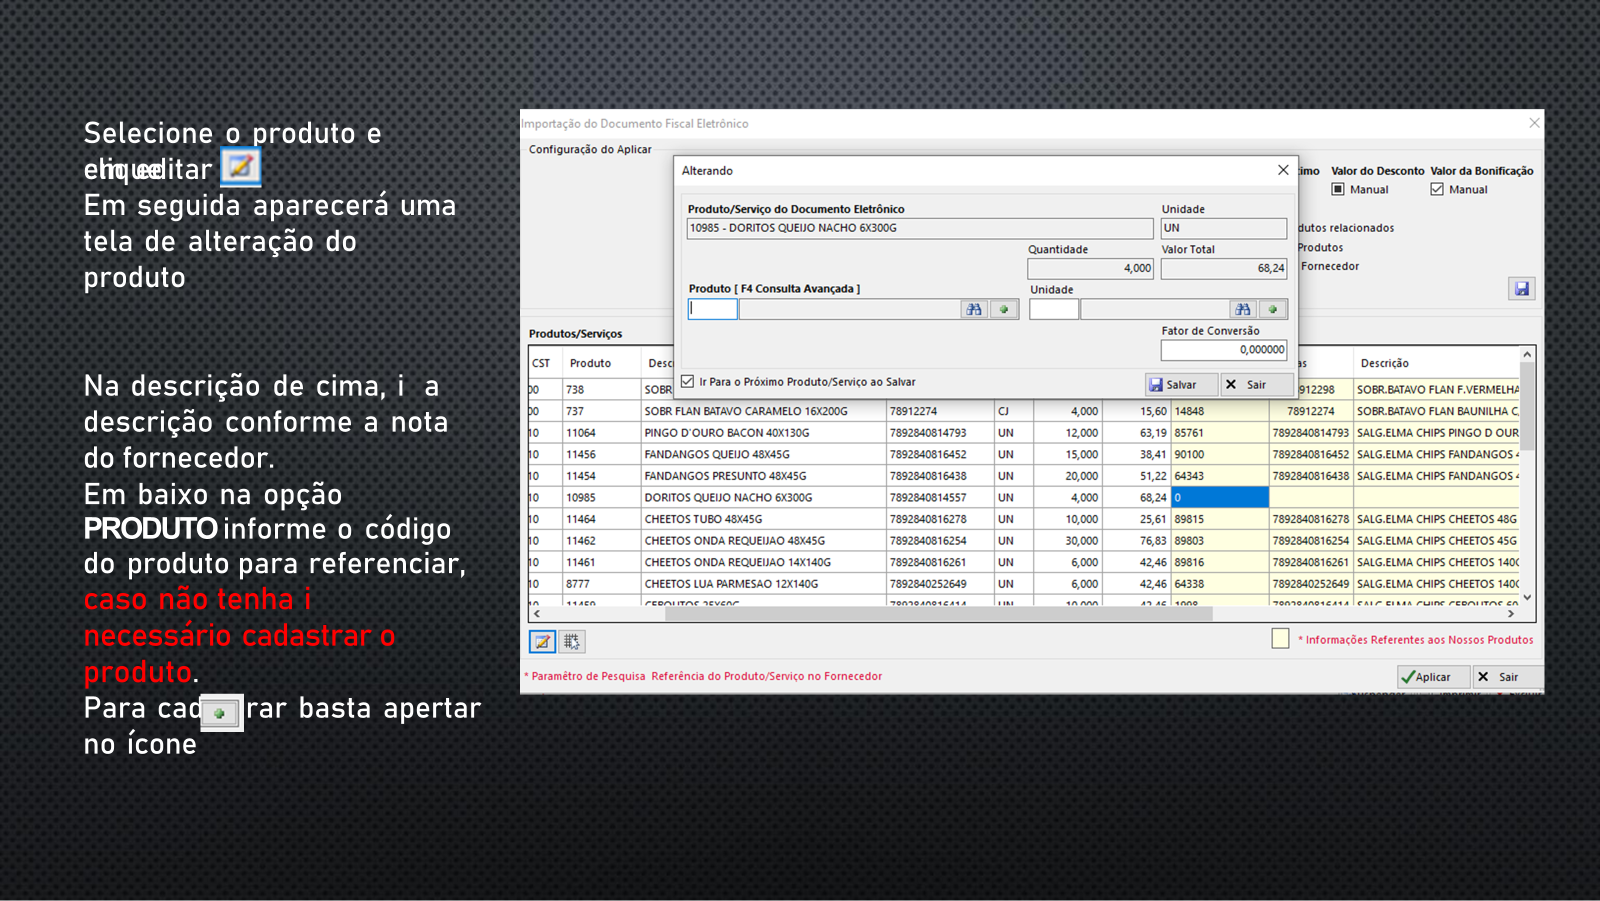The width and height of the screenshot is (1600, 901).
Task: Select row CHEETOS ONDA REQUEIJAO 48X45G
Action: click(1024, 540)
